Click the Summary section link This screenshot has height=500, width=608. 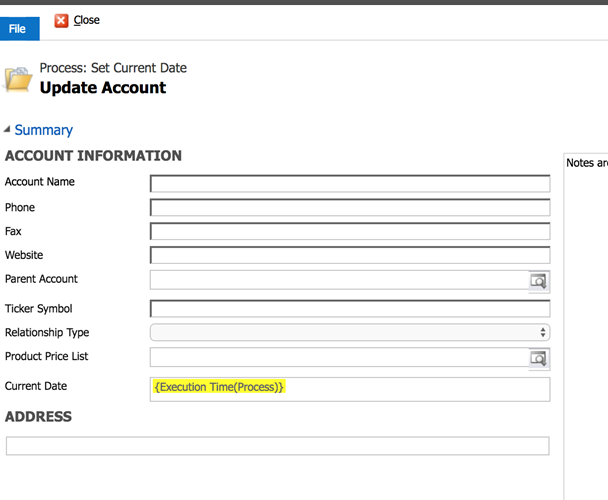(43, 130)
